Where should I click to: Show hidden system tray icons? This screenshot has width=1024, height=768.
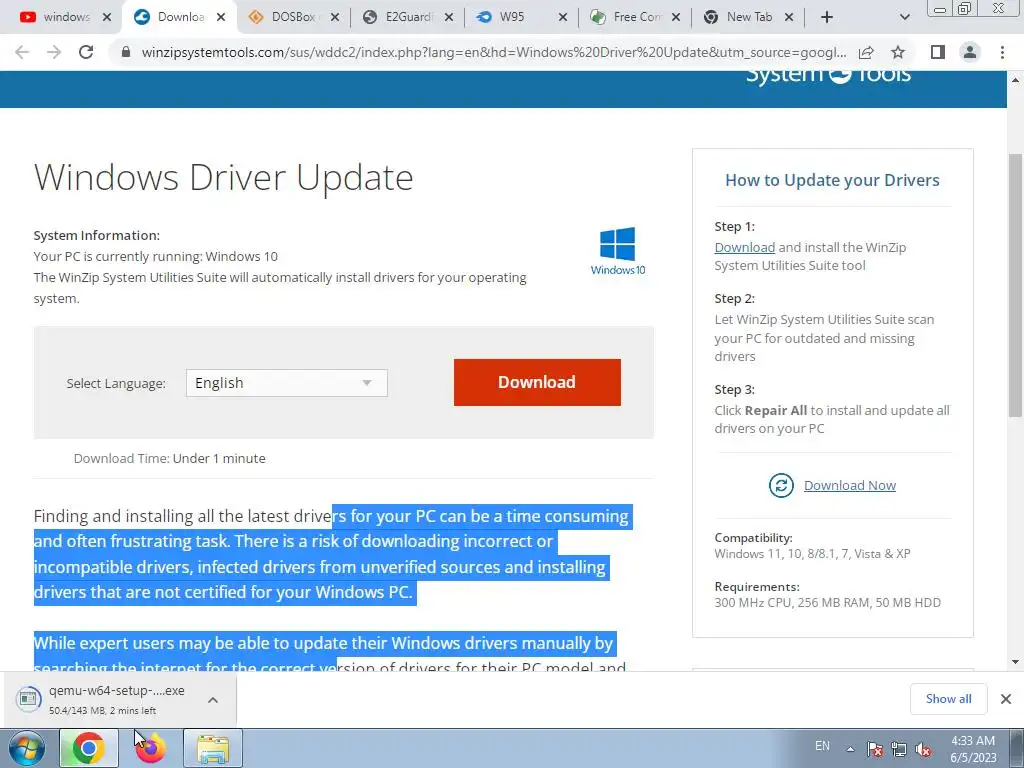(x=850, y=749)
